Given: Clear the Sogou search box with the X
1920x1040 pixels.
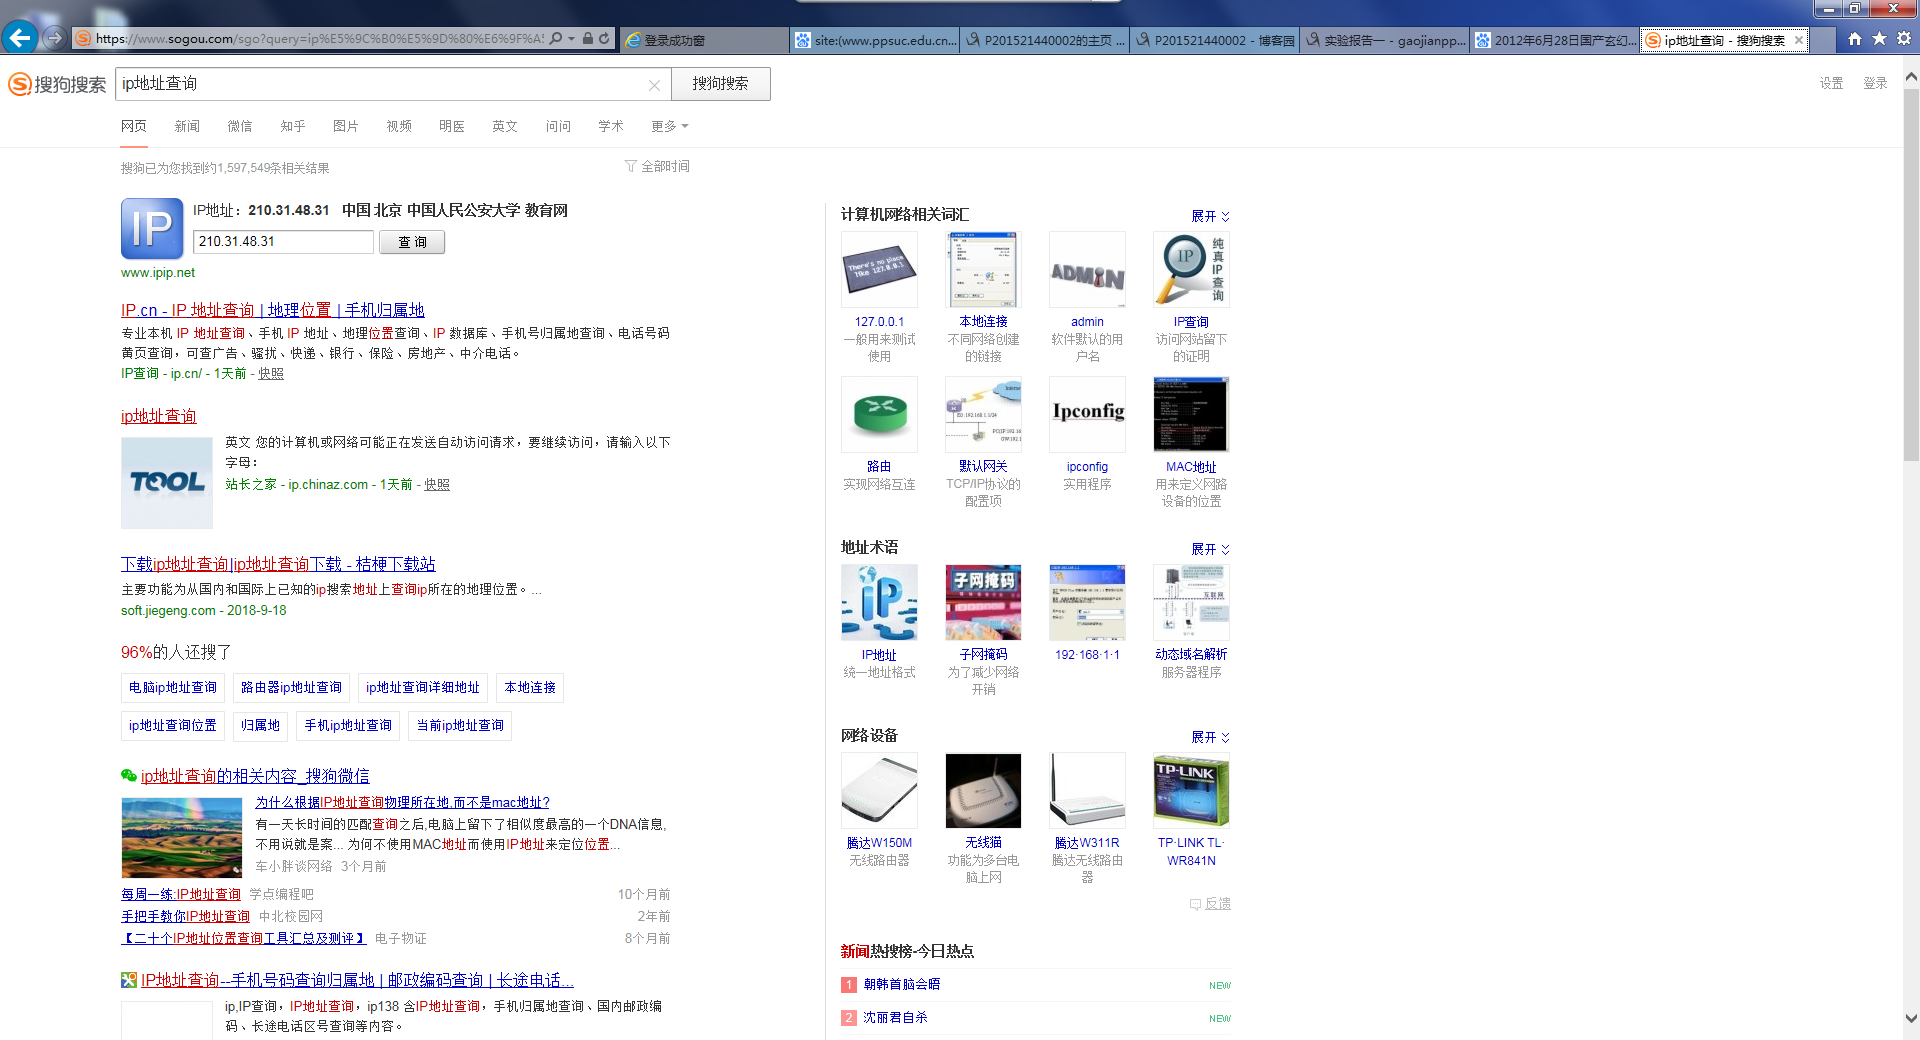Looking at the screenshot, I should point(654,85).
